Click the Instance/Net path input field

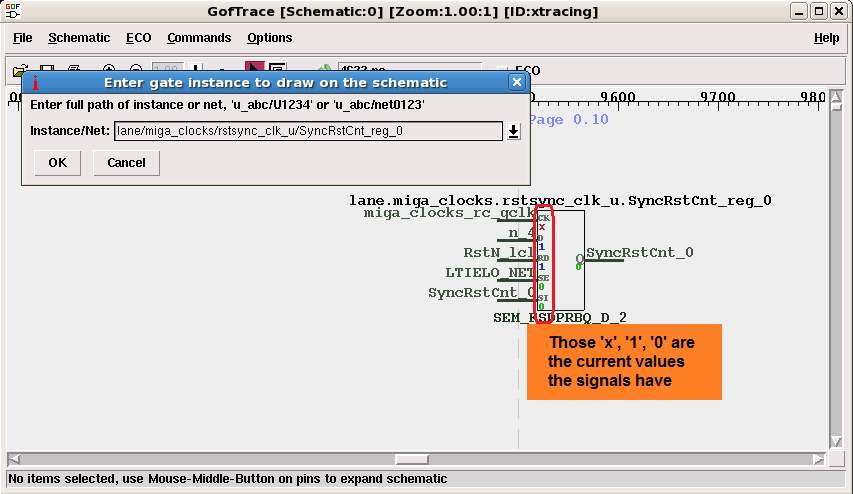coord(308,131)
